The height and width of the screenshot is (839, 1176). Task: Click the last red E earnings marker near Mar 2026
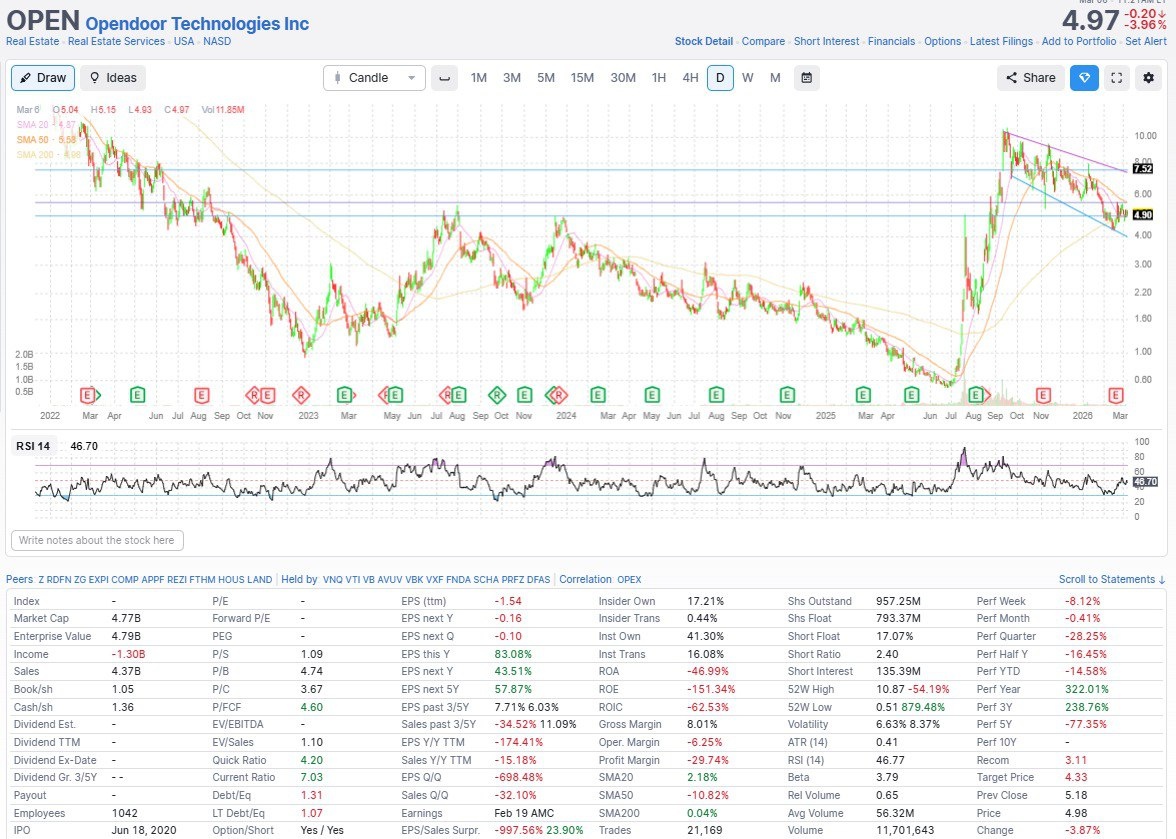(x=1116, y=395)
